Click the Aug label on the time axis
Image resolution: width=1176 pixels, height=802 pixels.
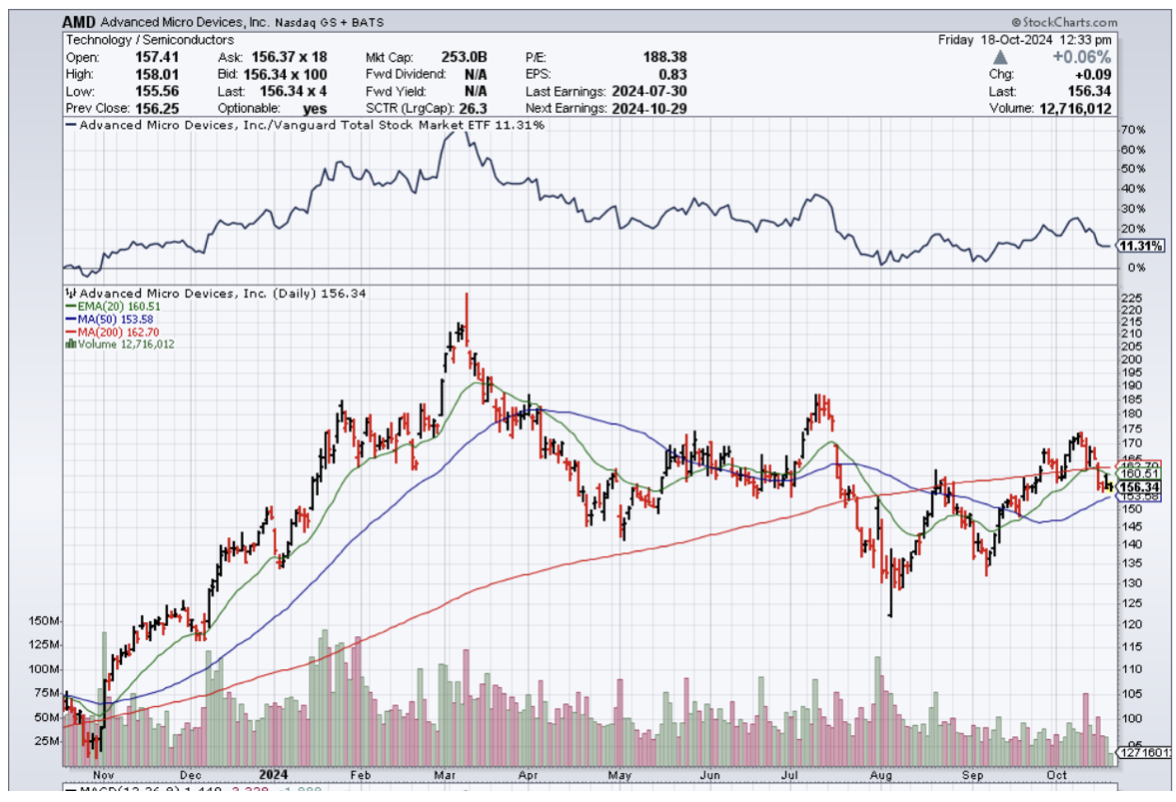(881, 775)
